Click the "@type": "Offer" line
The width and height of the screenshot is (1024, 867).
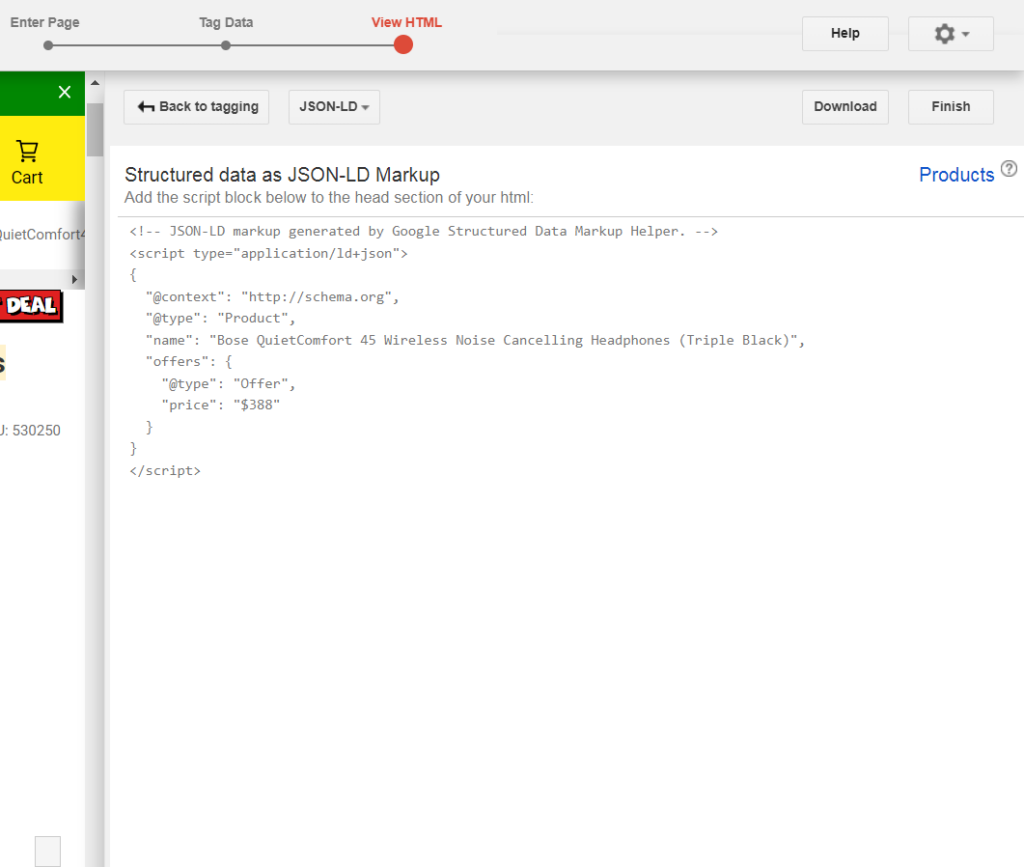click(229, 383)
